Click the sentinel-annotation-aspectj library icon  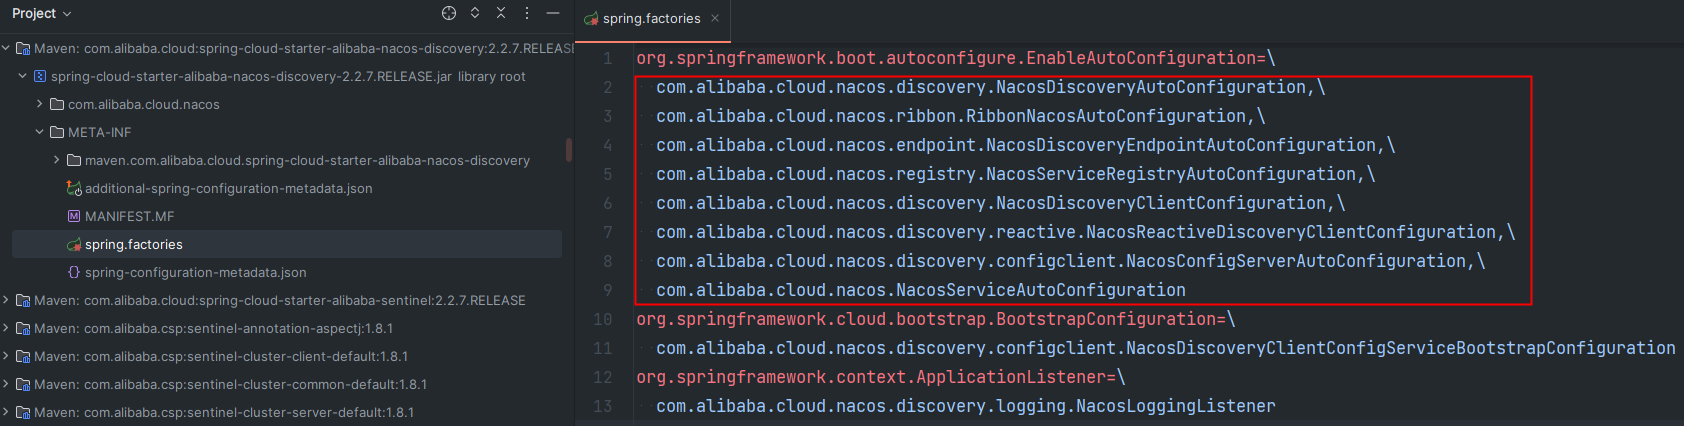[23, 328]
